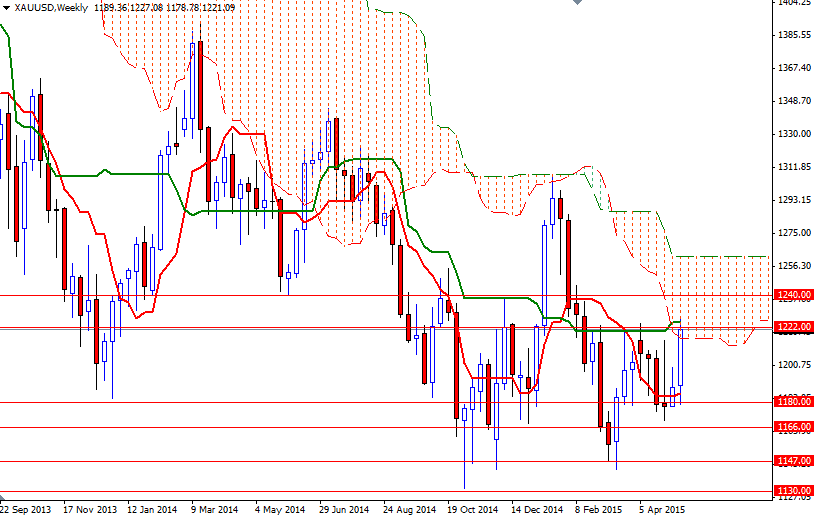Viewport: 814px width, 516px height.
Task: Click the 1367.40 price scale value
Action: coord(794,68)
